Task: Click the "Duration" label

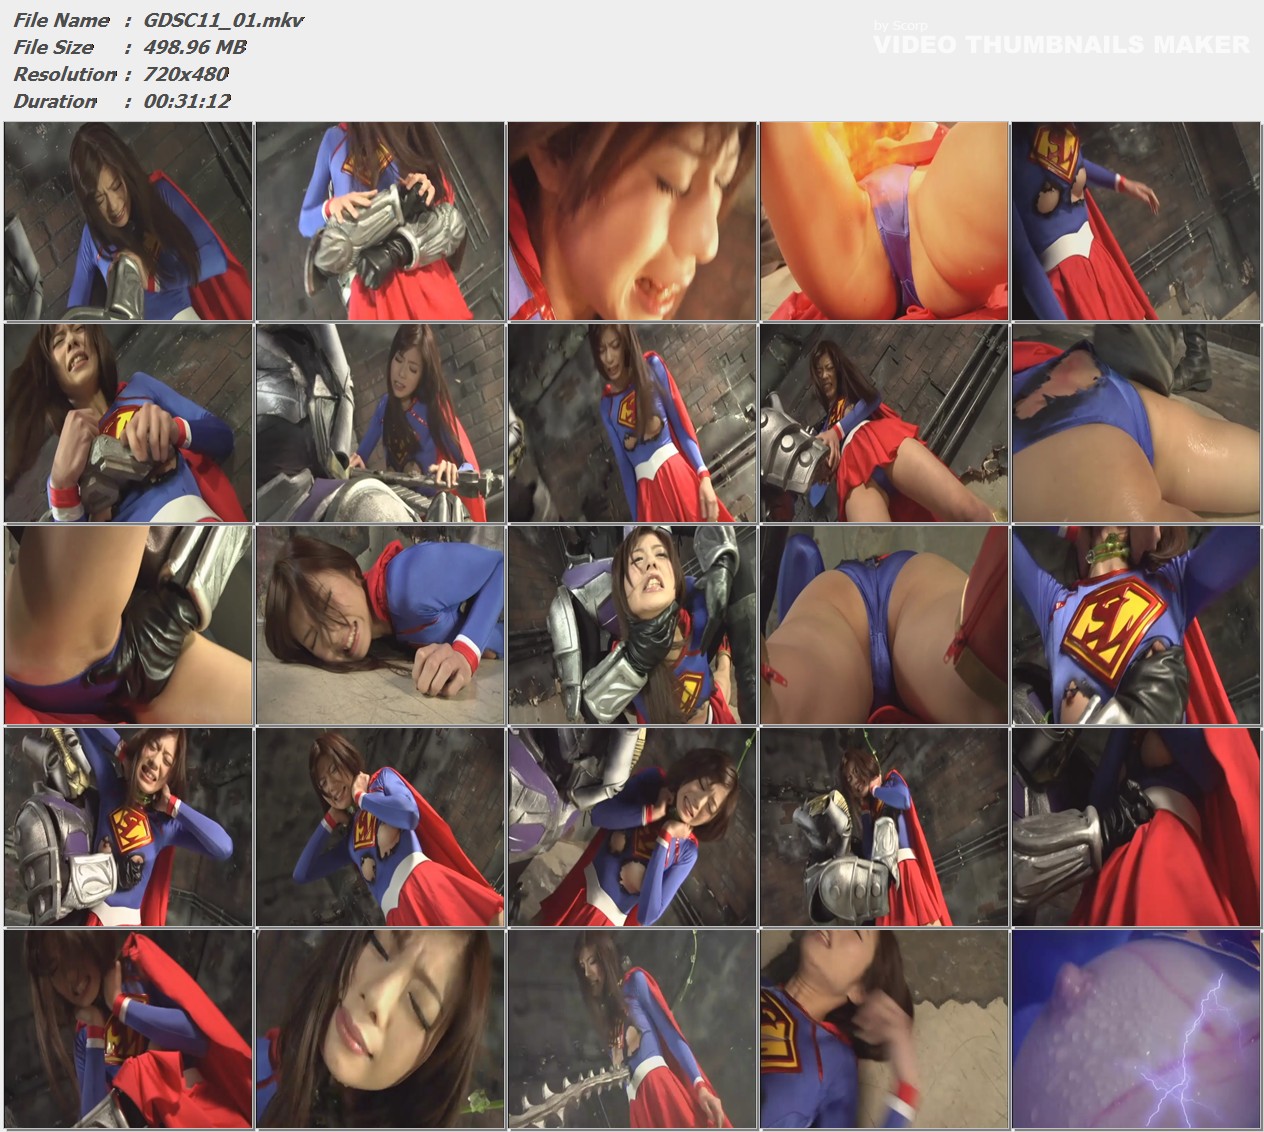Action: click(55, 101)
